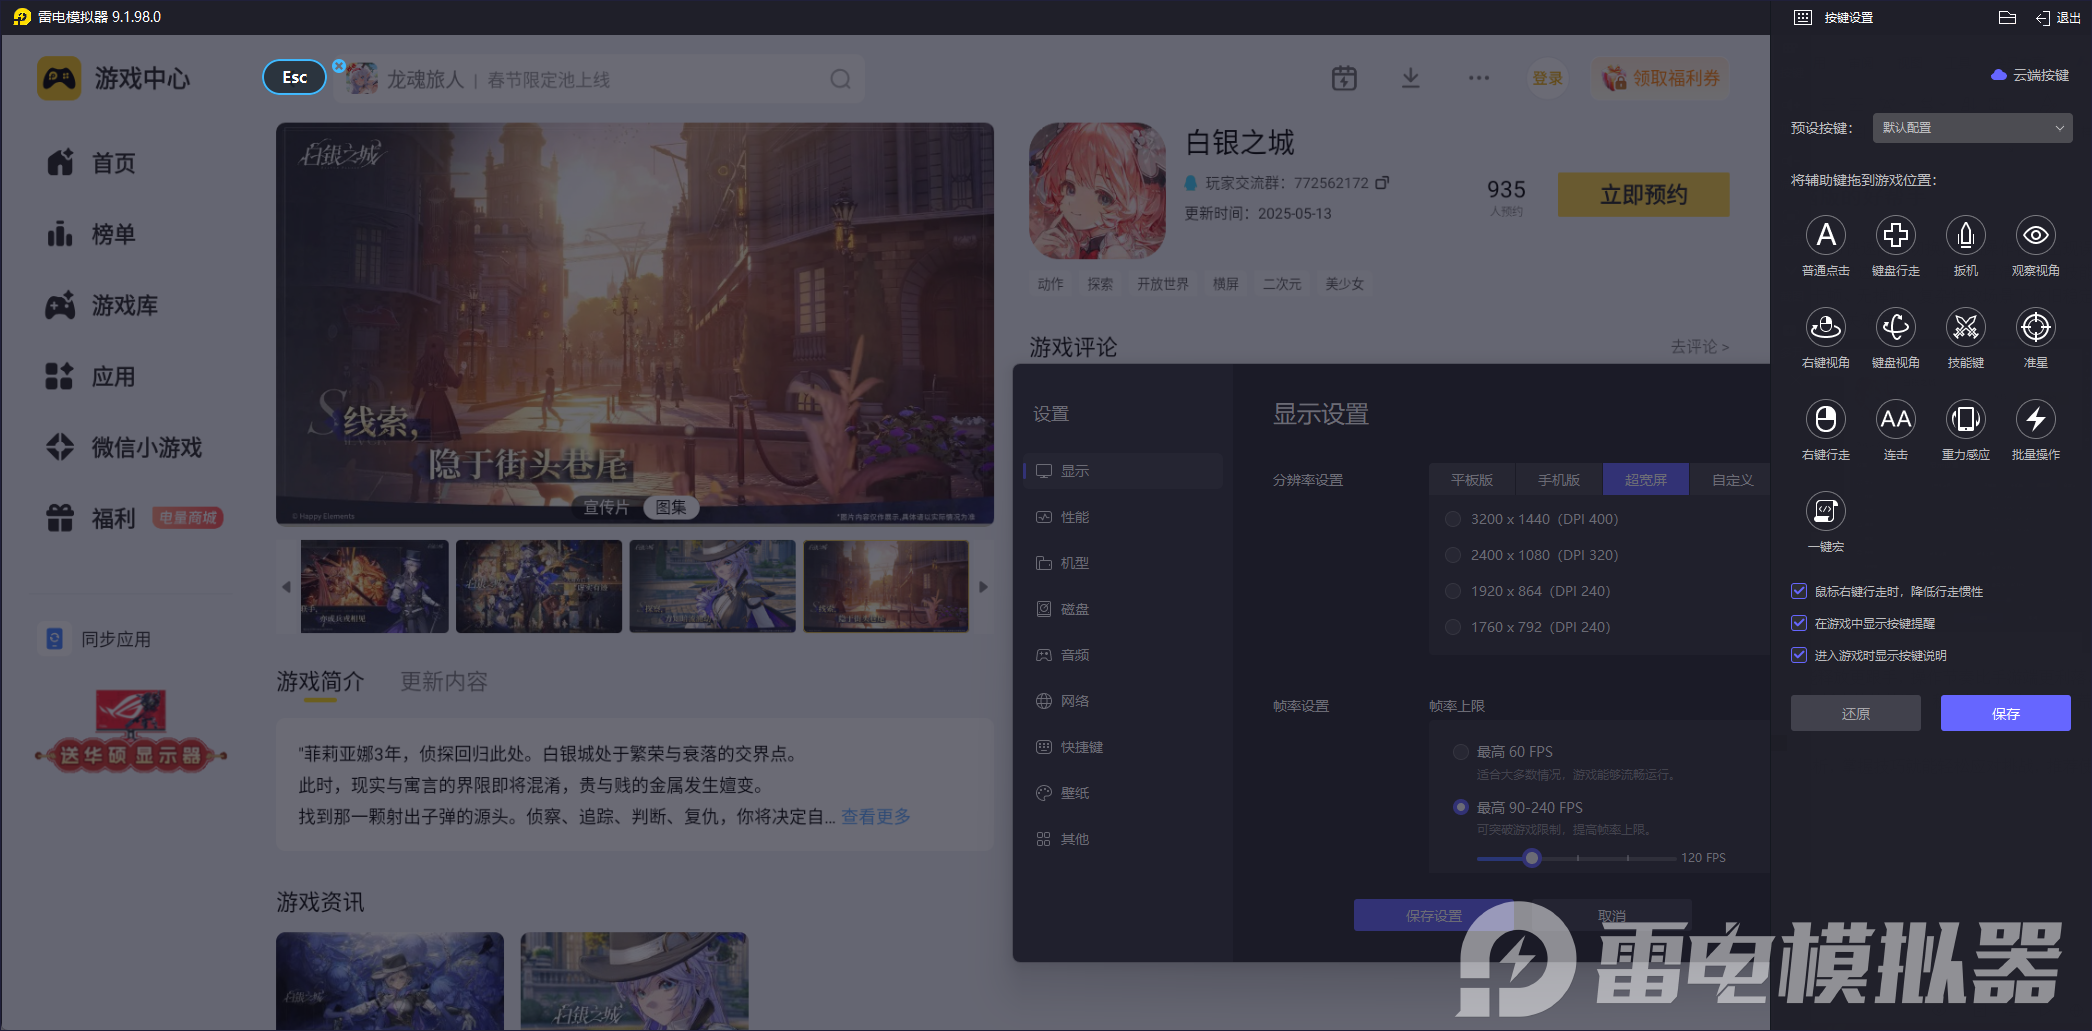Click 查看更多 to read more
Screen dimensions: 2092x1031
(x=876, y=817)
